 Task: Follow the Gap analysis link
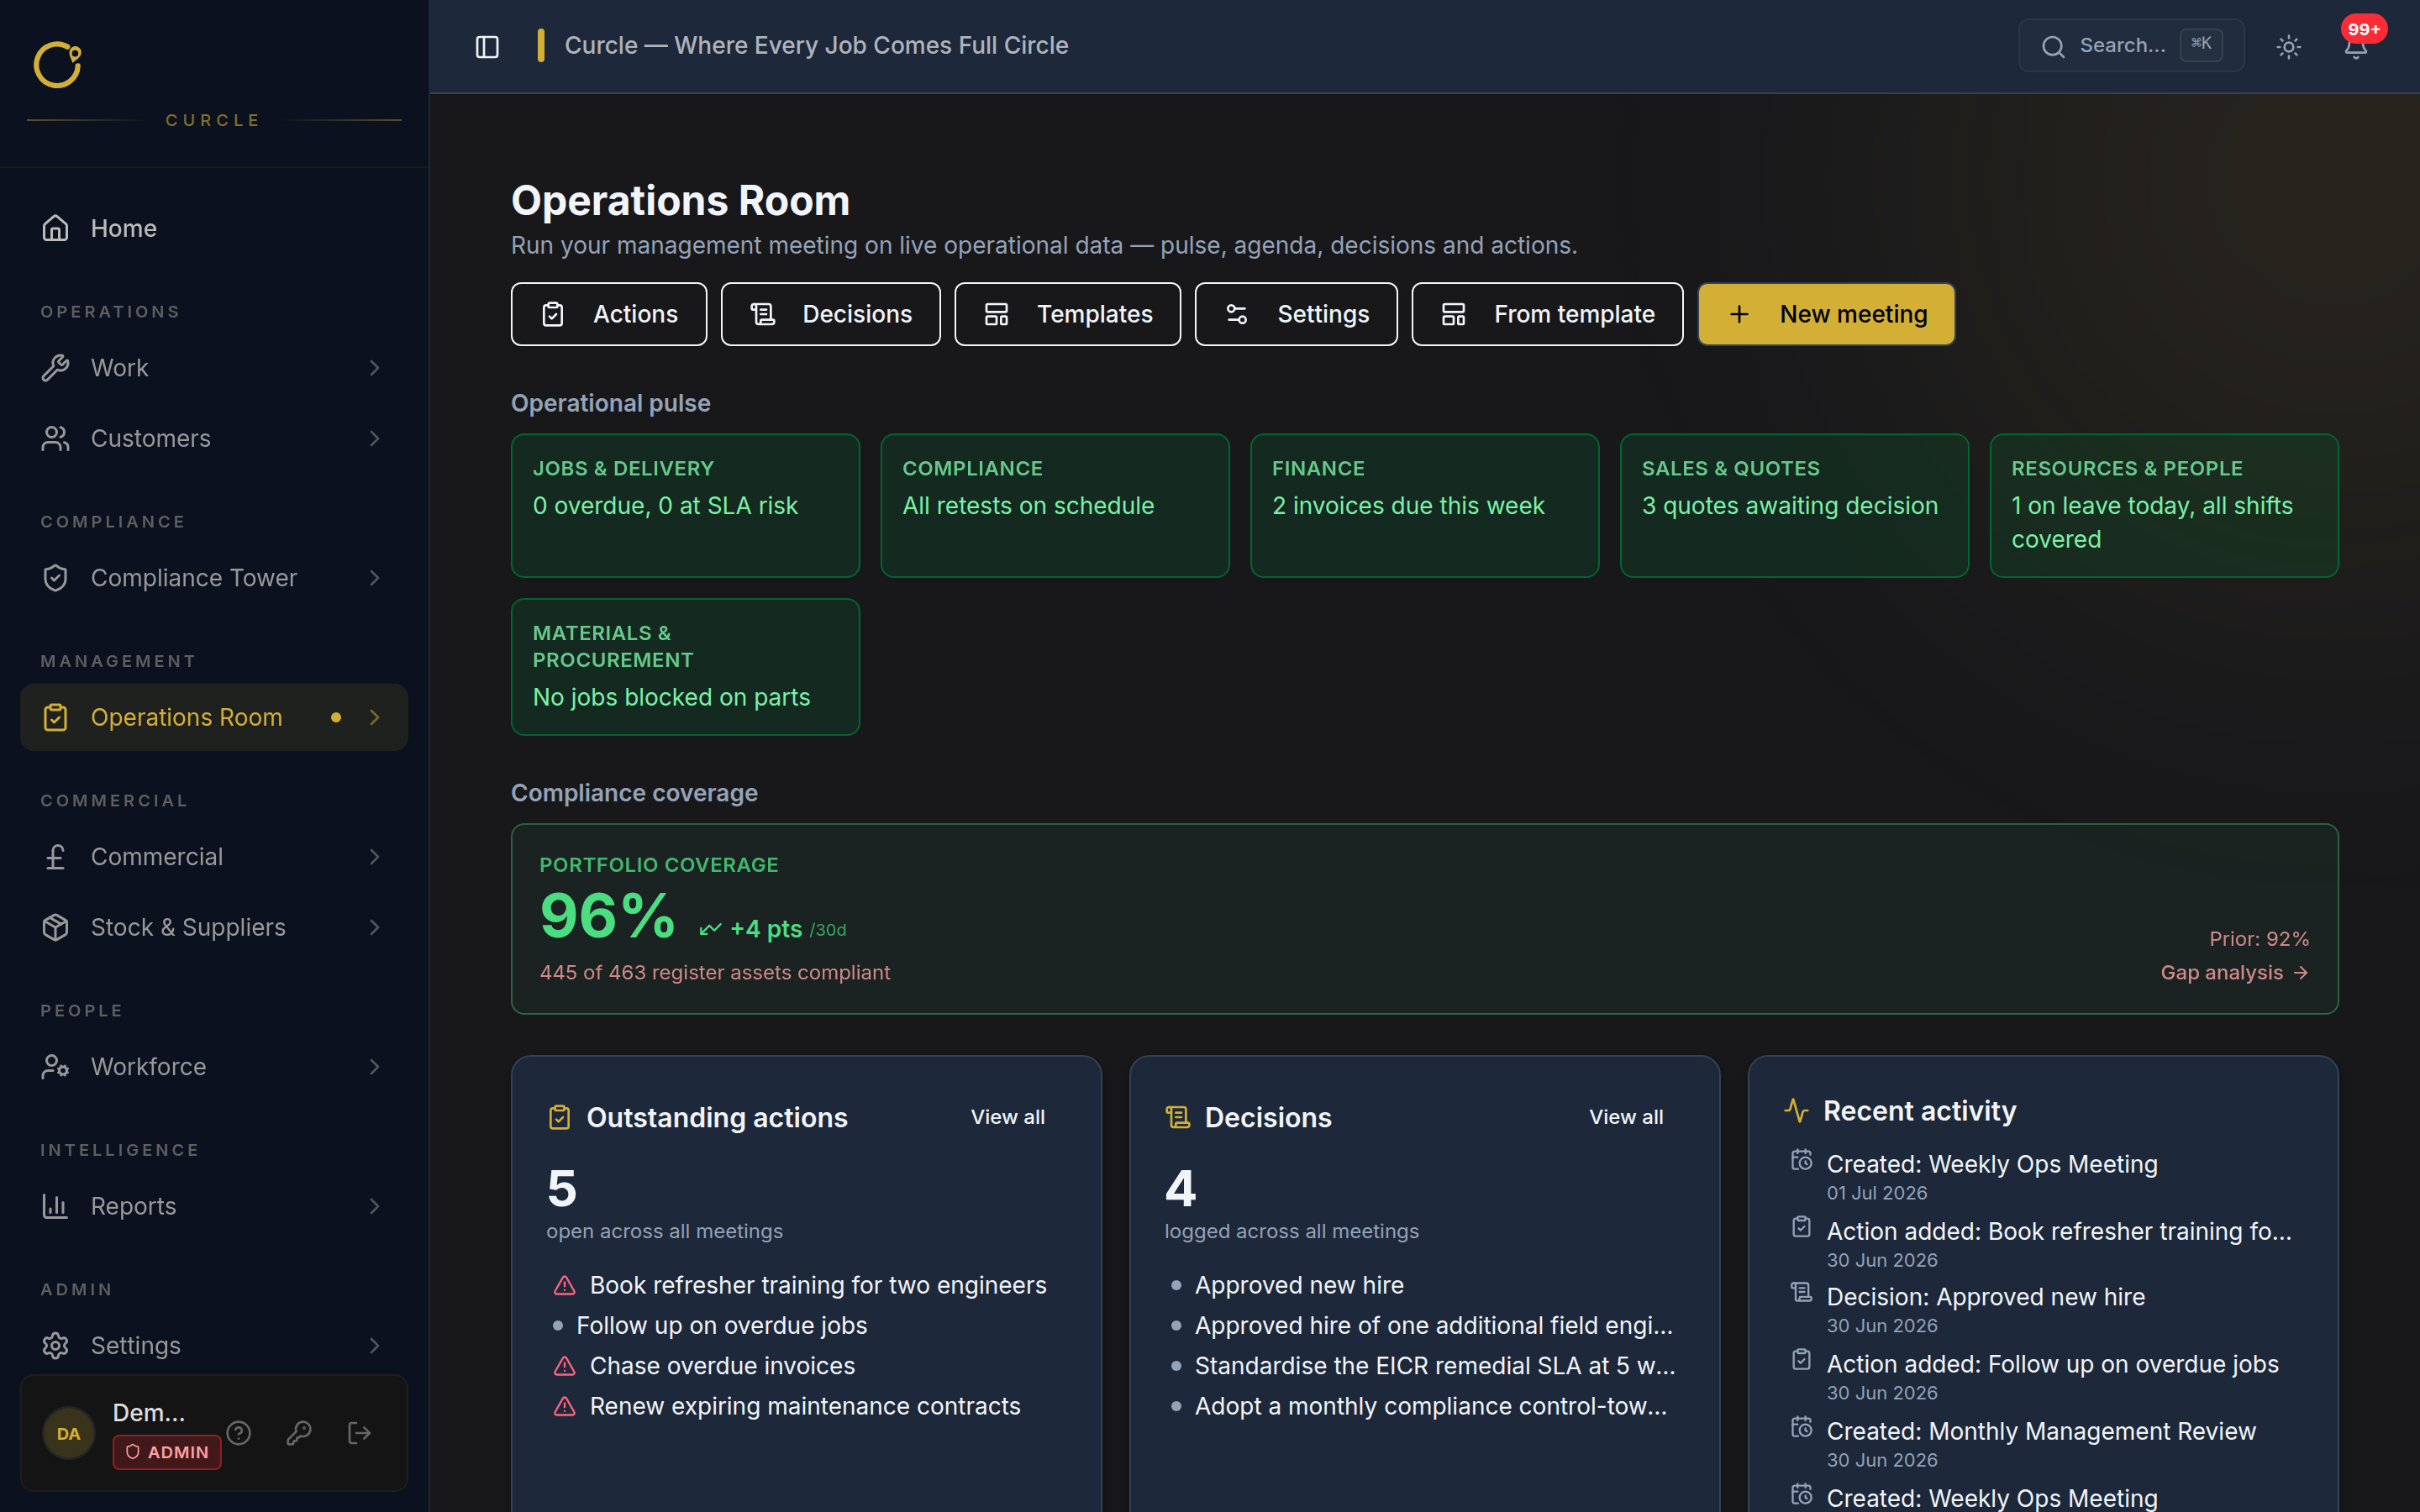click(x=2234, y=973)
